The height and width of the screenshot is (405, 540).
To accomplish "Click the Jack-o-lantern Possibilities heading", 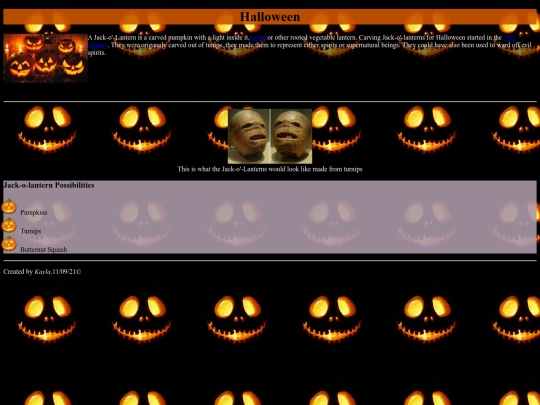I will pyautogui.click(x=49, y=185).
